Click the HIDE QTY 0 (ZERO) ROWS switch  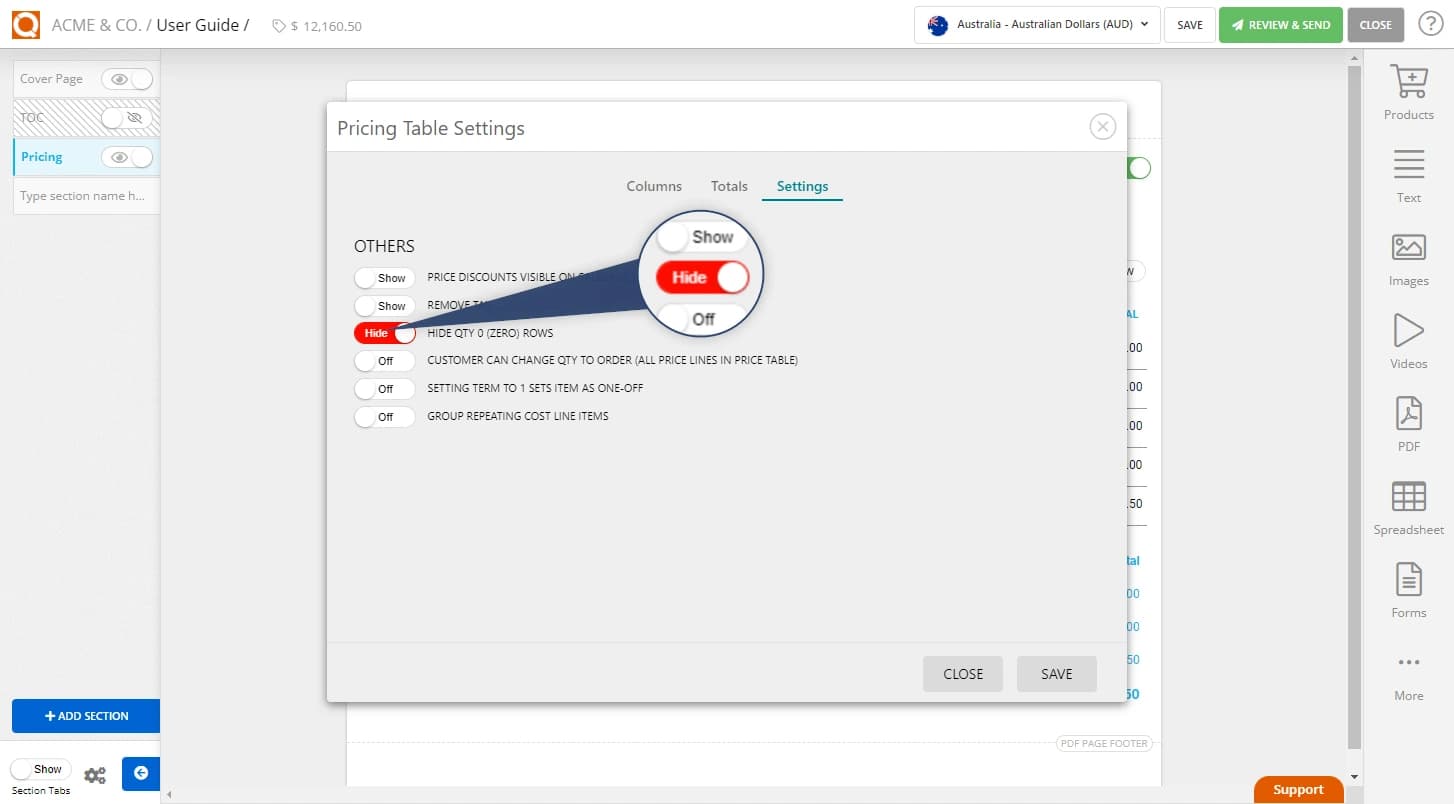tap(384, 333)
